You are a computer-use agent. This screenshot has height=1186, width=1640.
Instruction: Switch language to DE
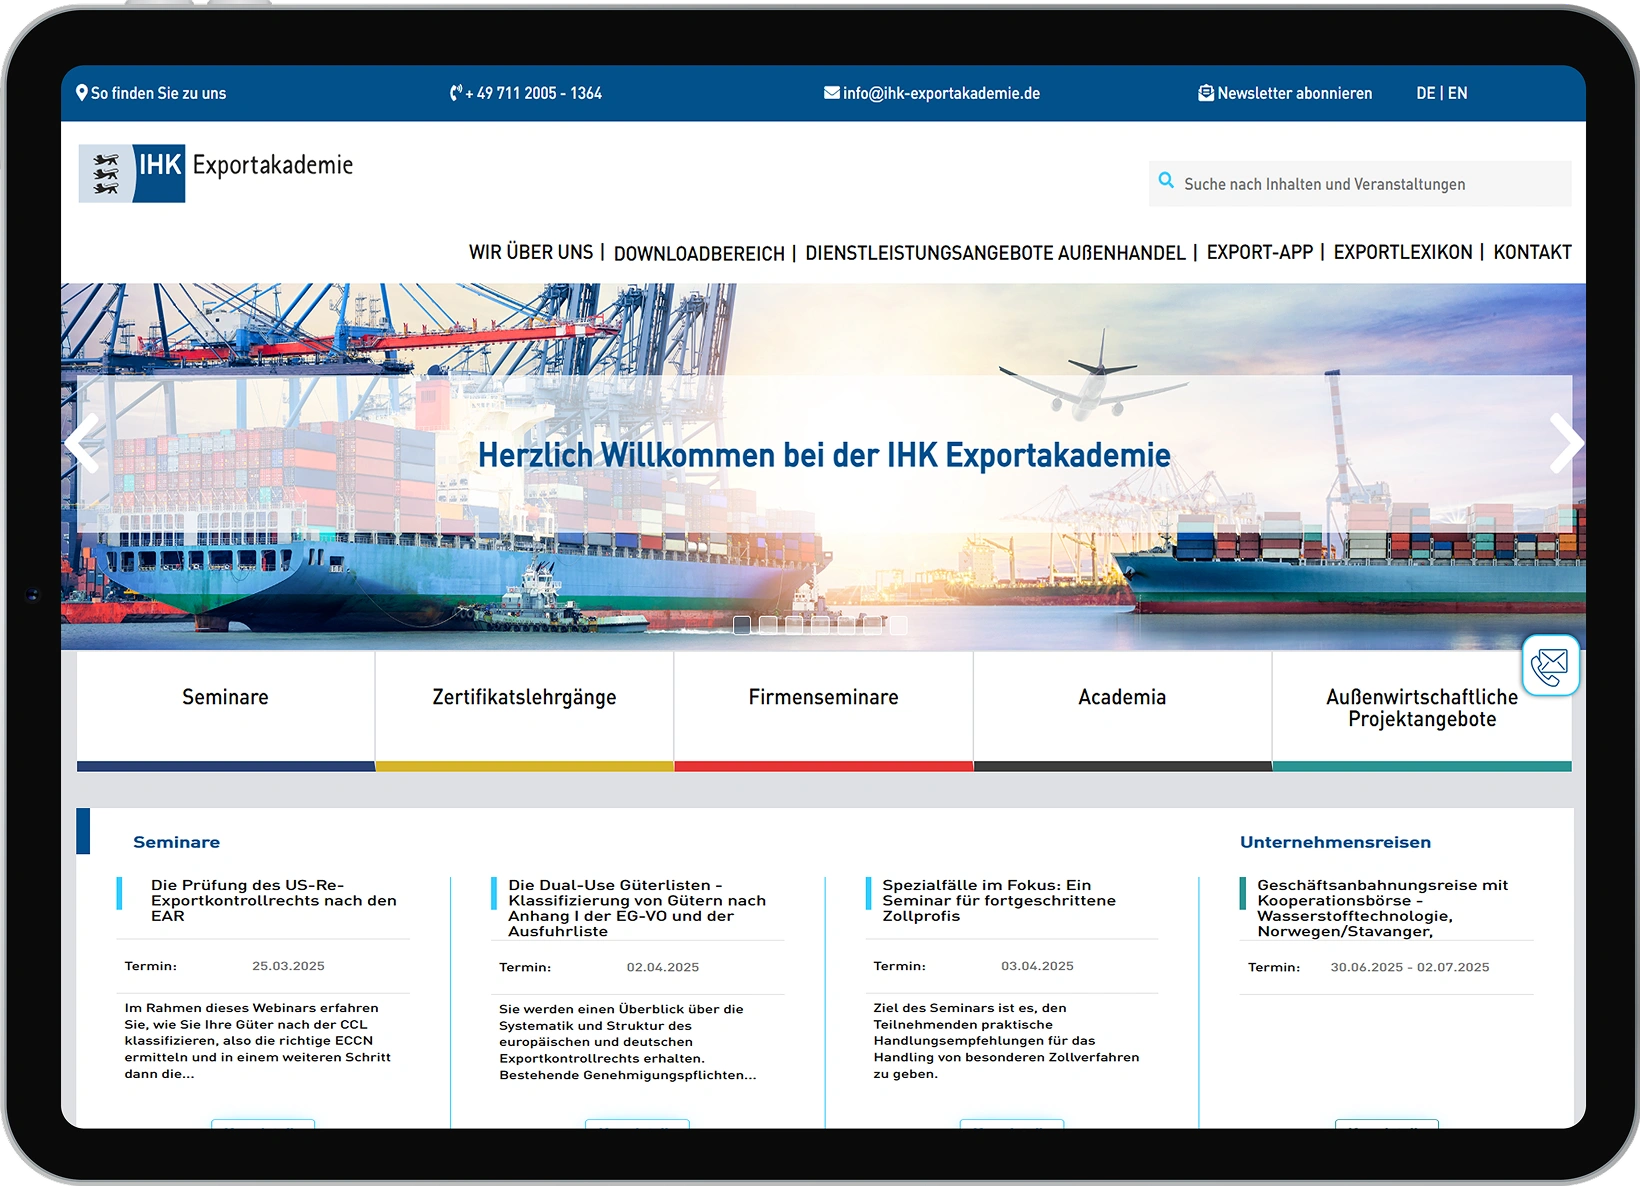[x=1425, y=93]
